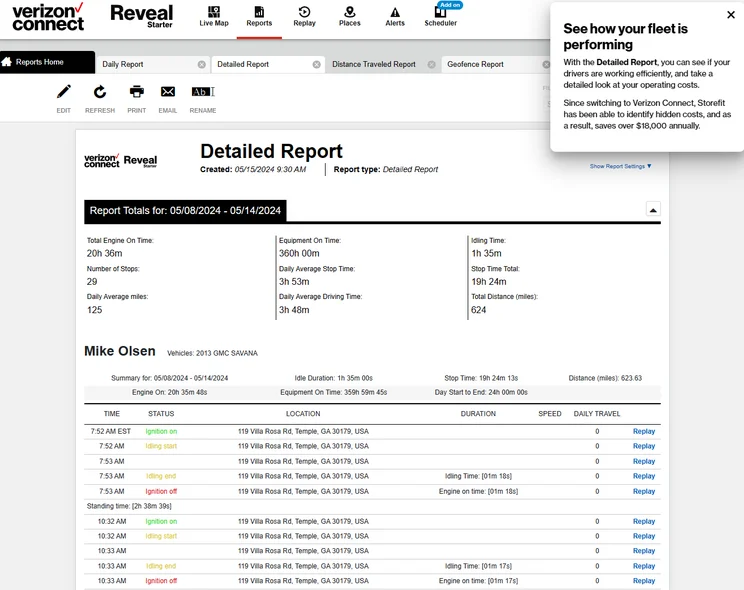Screen dimensions: 744x590
Task: Click Replay for 10:33 AM Idling end
Action: [x=644, y=566]
